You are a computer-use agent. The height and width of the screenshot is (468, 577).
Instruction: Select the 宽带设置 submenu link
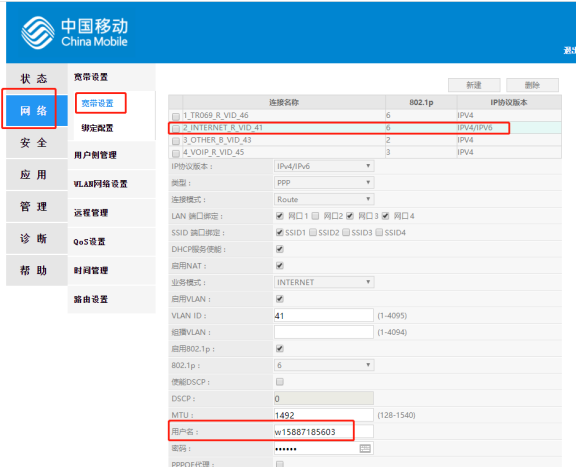pyautogui.click(x=98, y=103)
